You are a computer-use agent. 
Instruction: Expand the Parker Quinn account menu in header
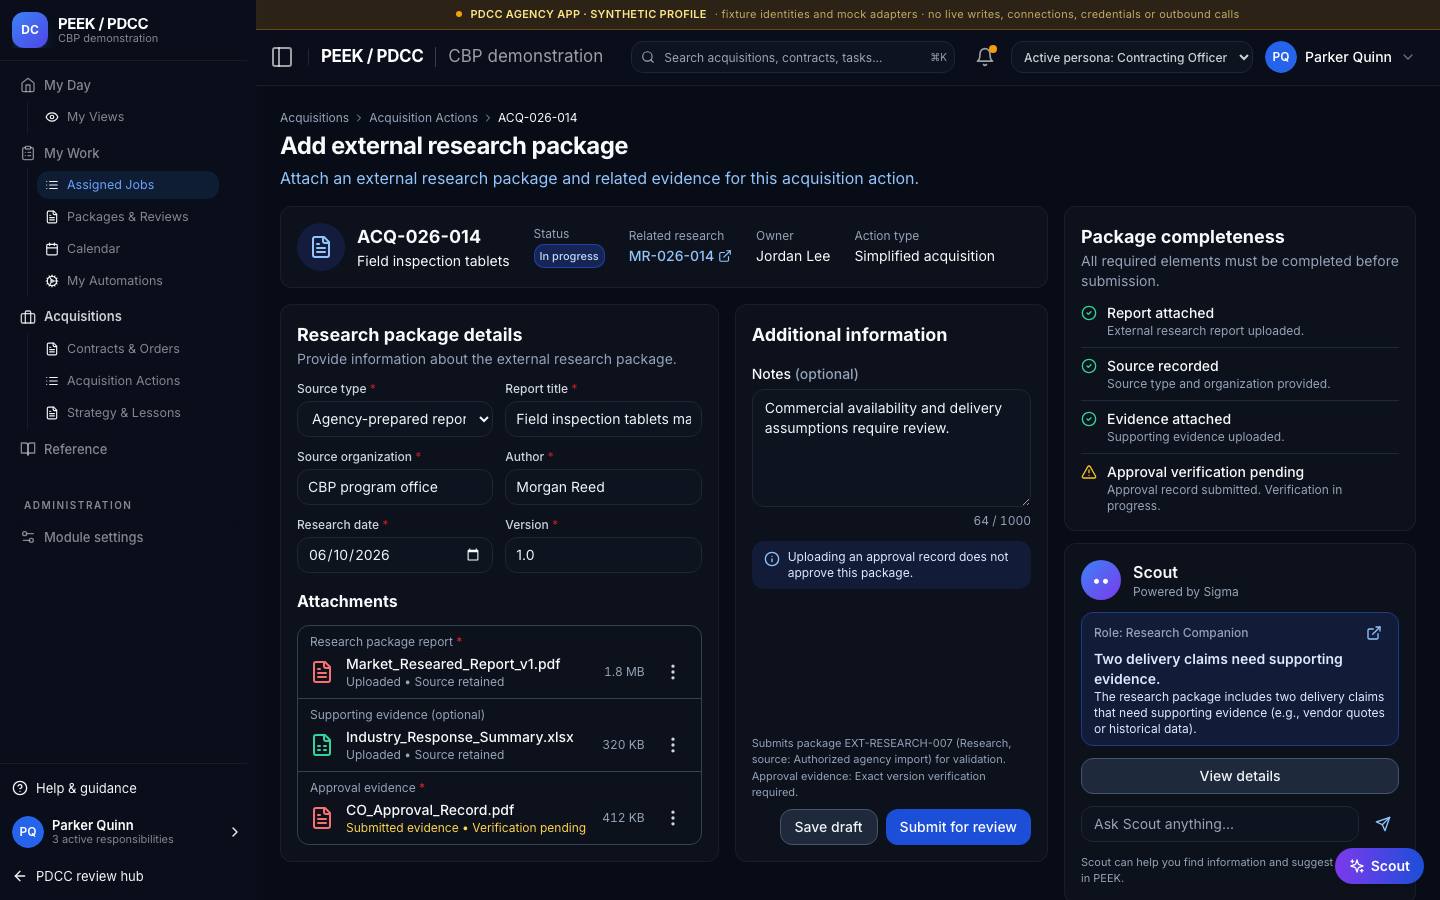tap(1340, 57)
